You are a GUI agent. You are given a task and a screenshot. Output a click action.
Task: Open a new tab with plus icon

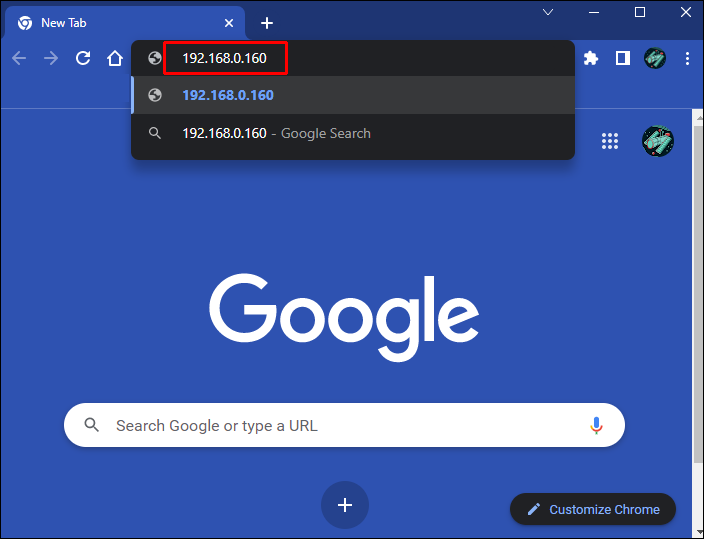pyautogui.click(x=267, y=23)
